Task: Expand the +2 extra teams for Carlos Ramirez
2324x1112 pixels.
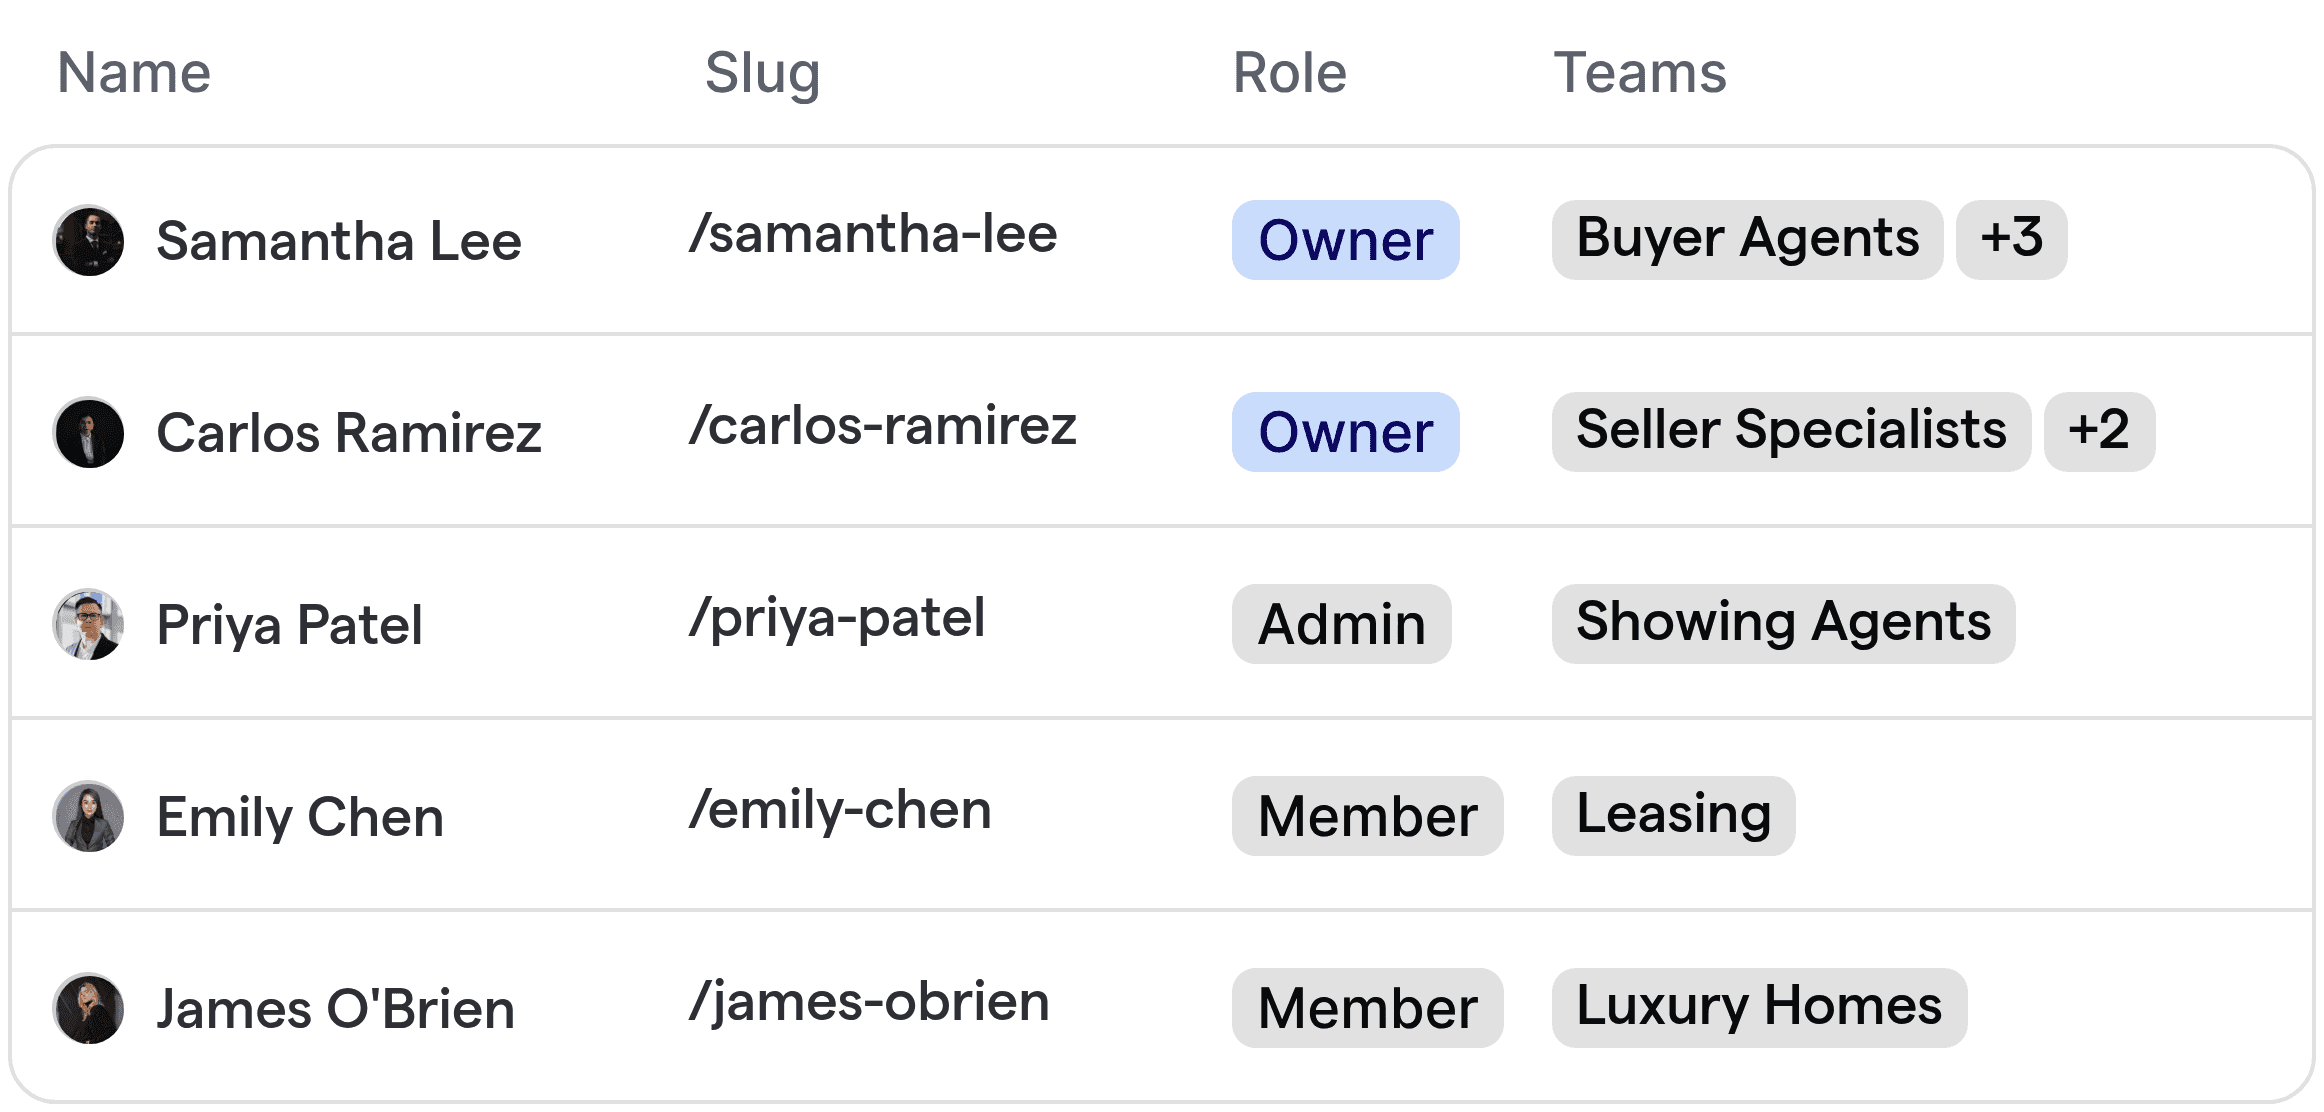Action: click(x=2099, y=431)
